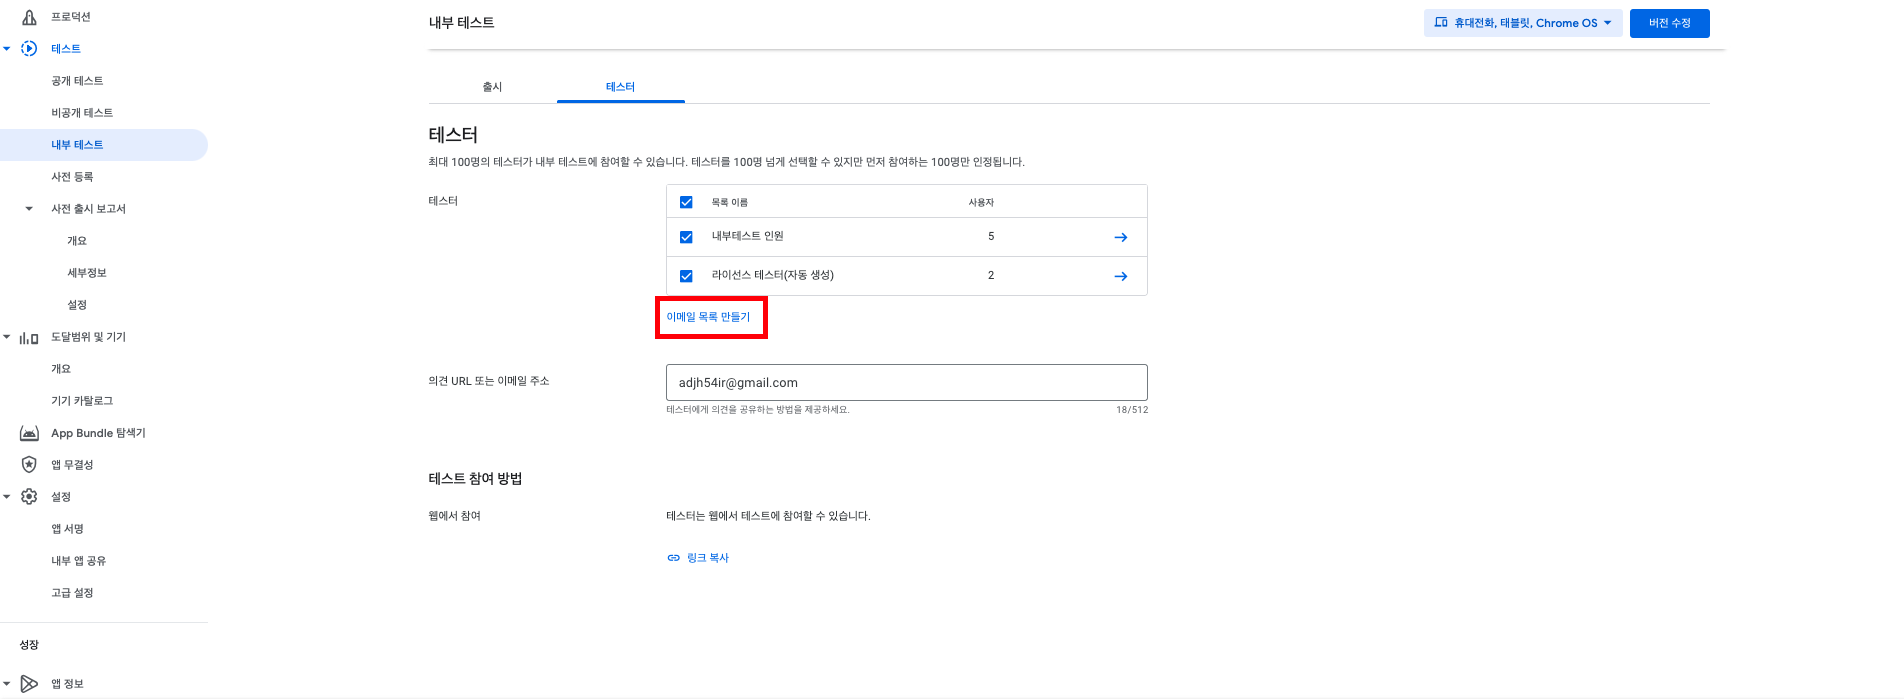
Task: Toggle the select-all checkbox in 목록 이름 header
Action: click(686, 202)
